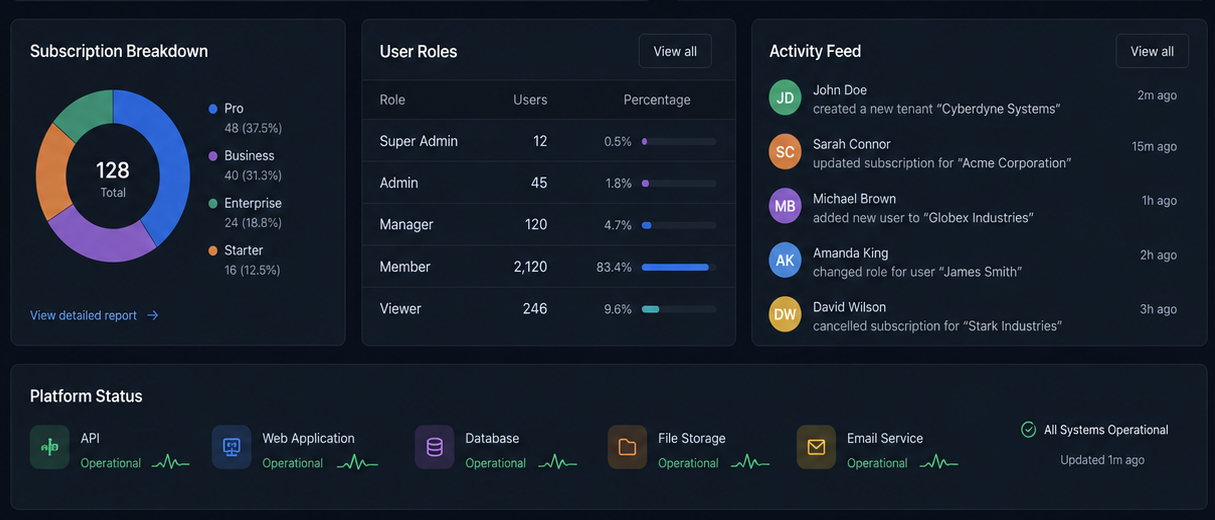Click the All Systems Operational checkmark icon
Image resolution: width=1215 pixels, height=520 pixels.
click(1028, 429)
